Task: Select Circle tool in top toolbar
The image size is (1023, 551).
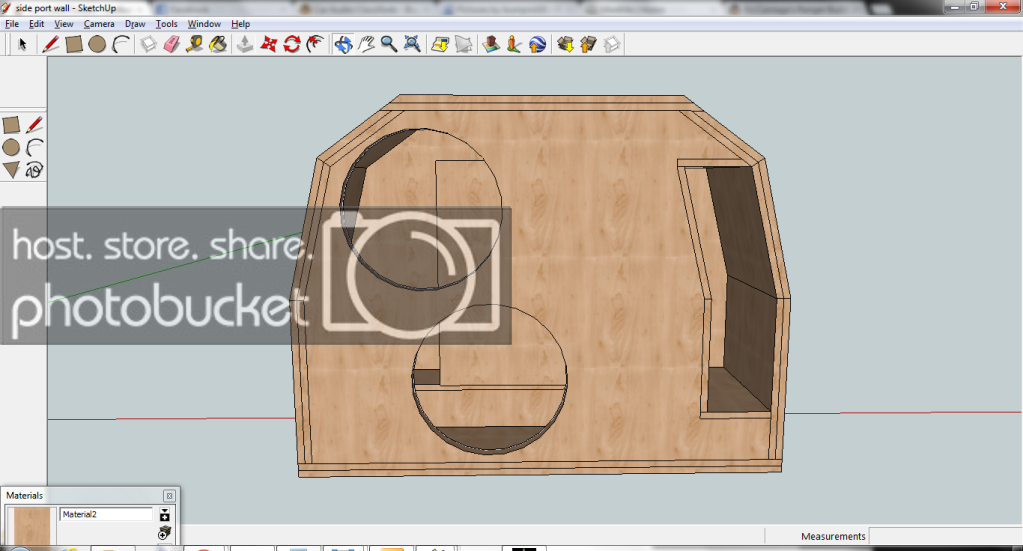Action: tap(97, 44)
